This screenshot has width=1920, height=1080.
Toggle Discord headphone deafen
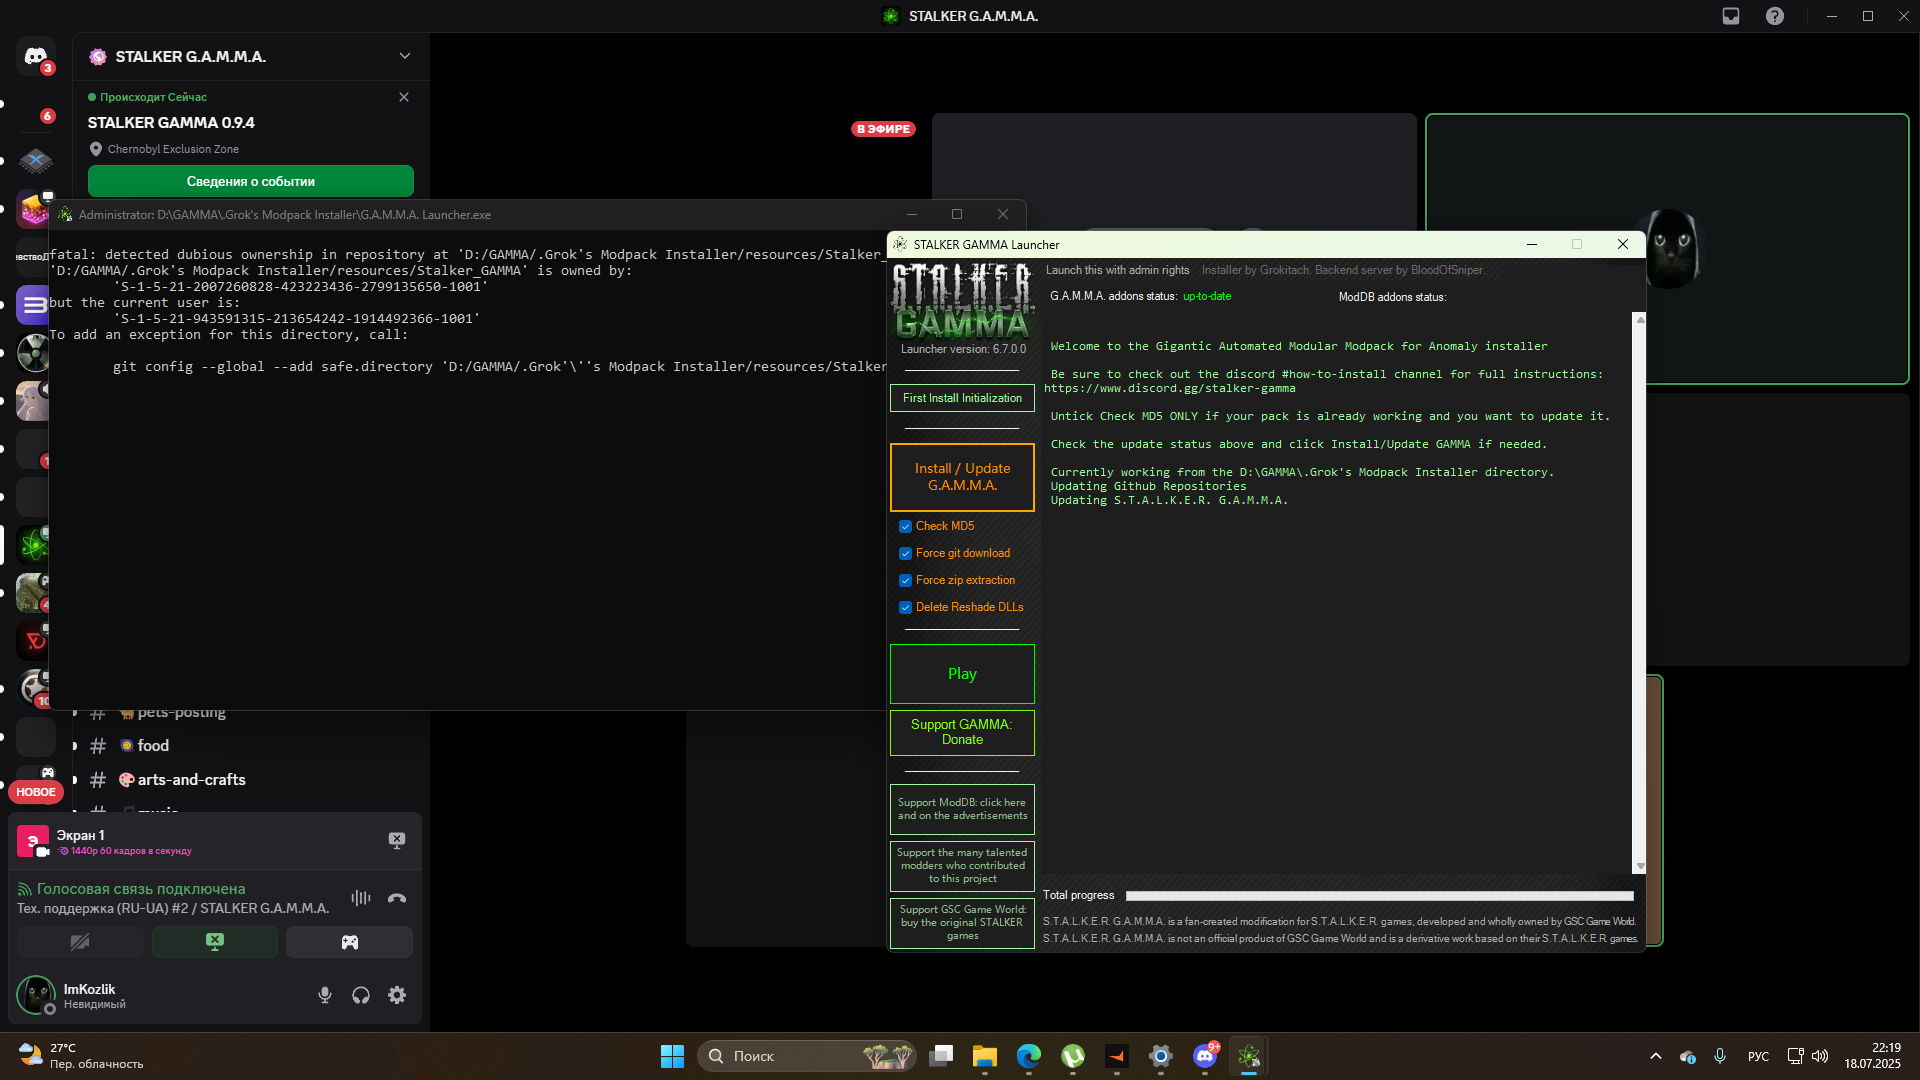coord(361,995)
